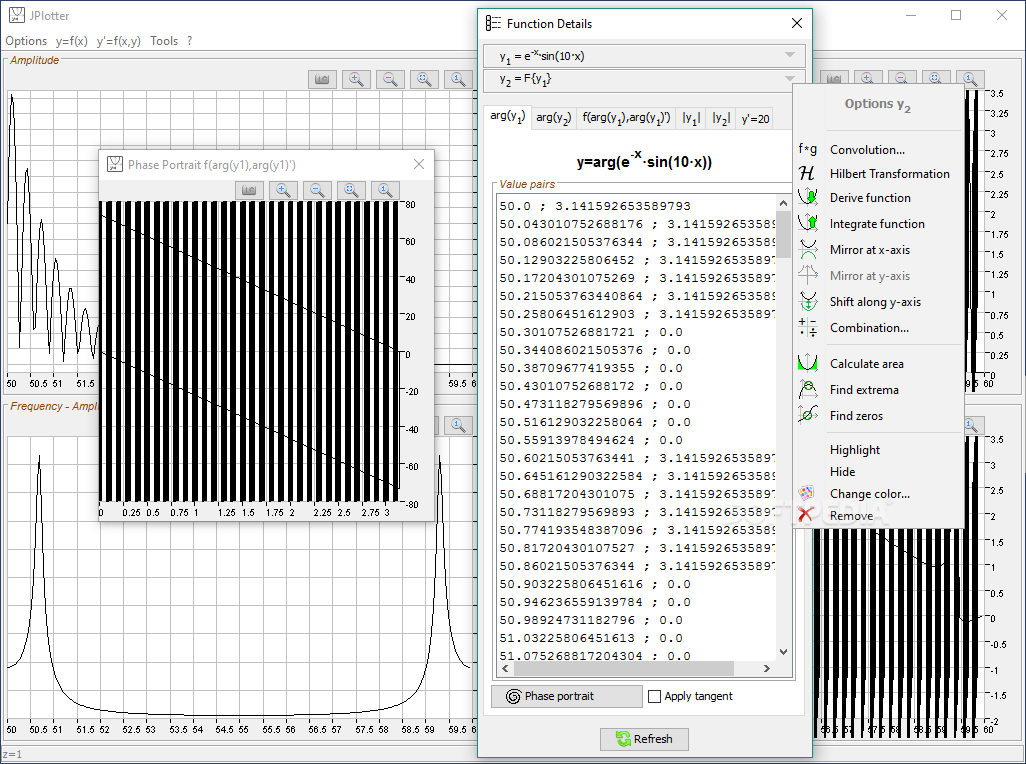The height and width of the screenshot is (764, 1026).
Task: Take a snapshot of the Amplitude plot
Action: tap(322, 79)
